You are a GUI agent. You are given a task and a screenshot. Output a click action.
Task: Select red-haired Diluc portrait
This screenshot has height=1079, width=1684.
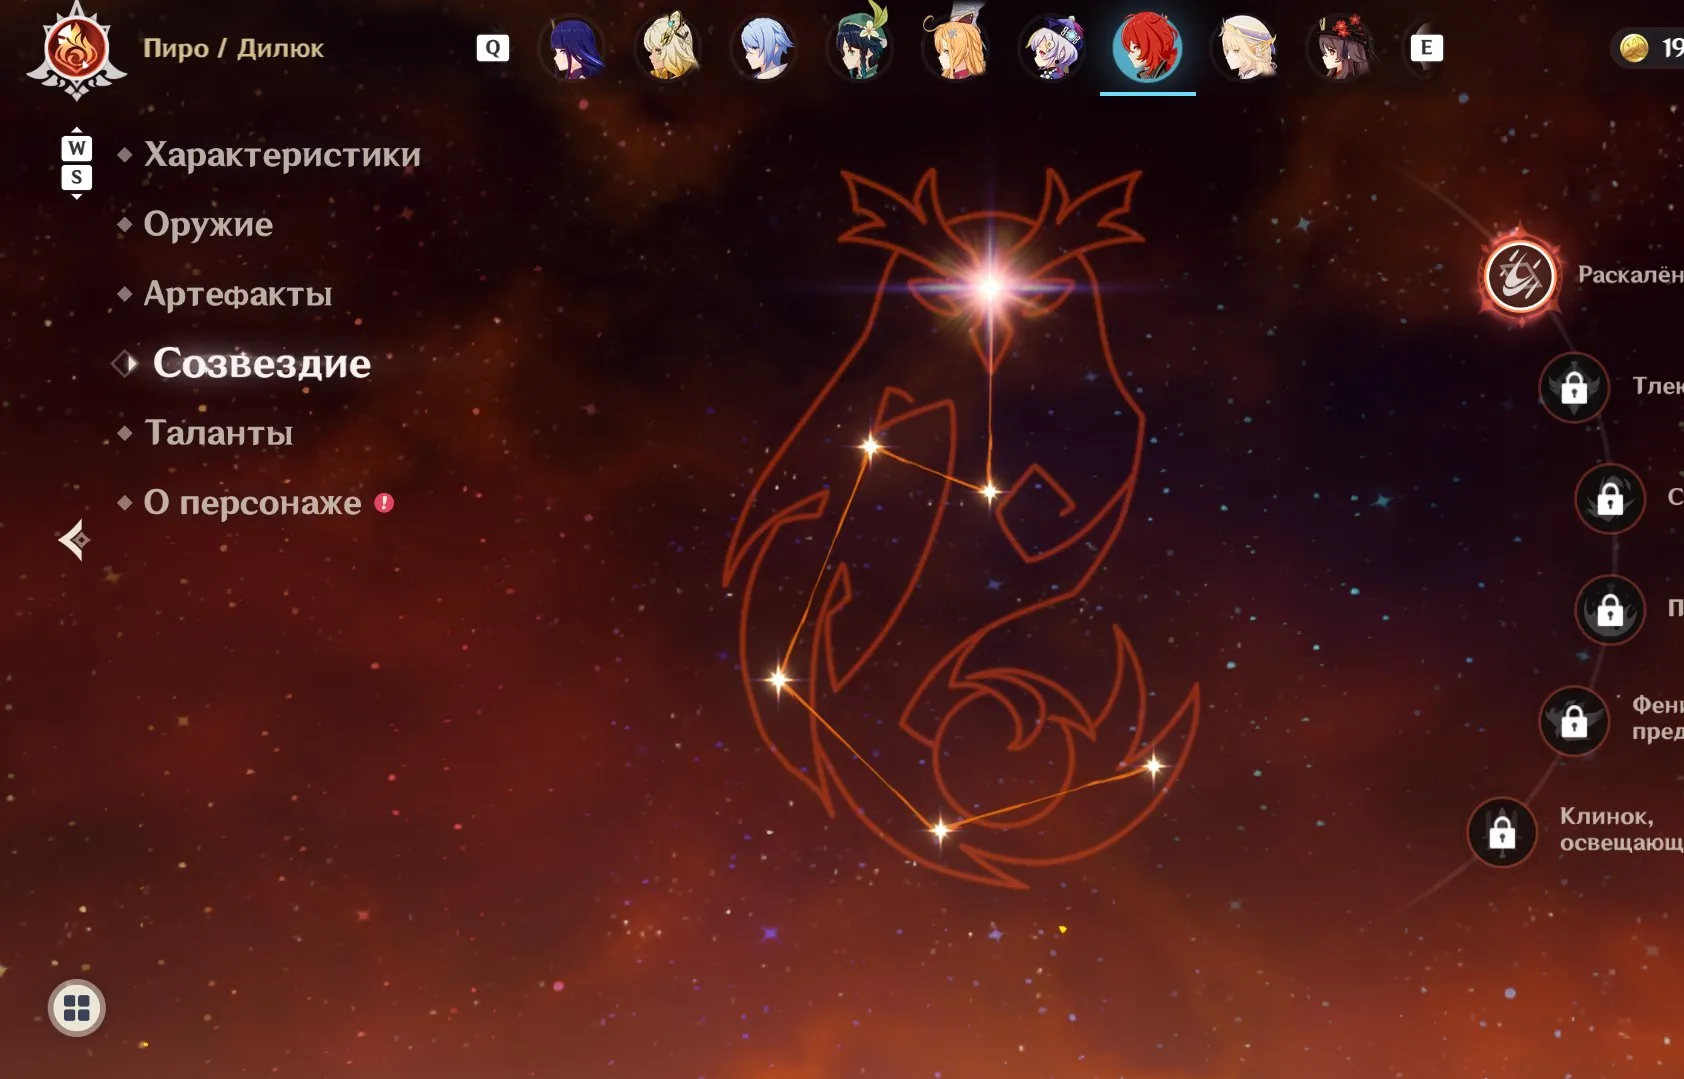click(1148, 48)
